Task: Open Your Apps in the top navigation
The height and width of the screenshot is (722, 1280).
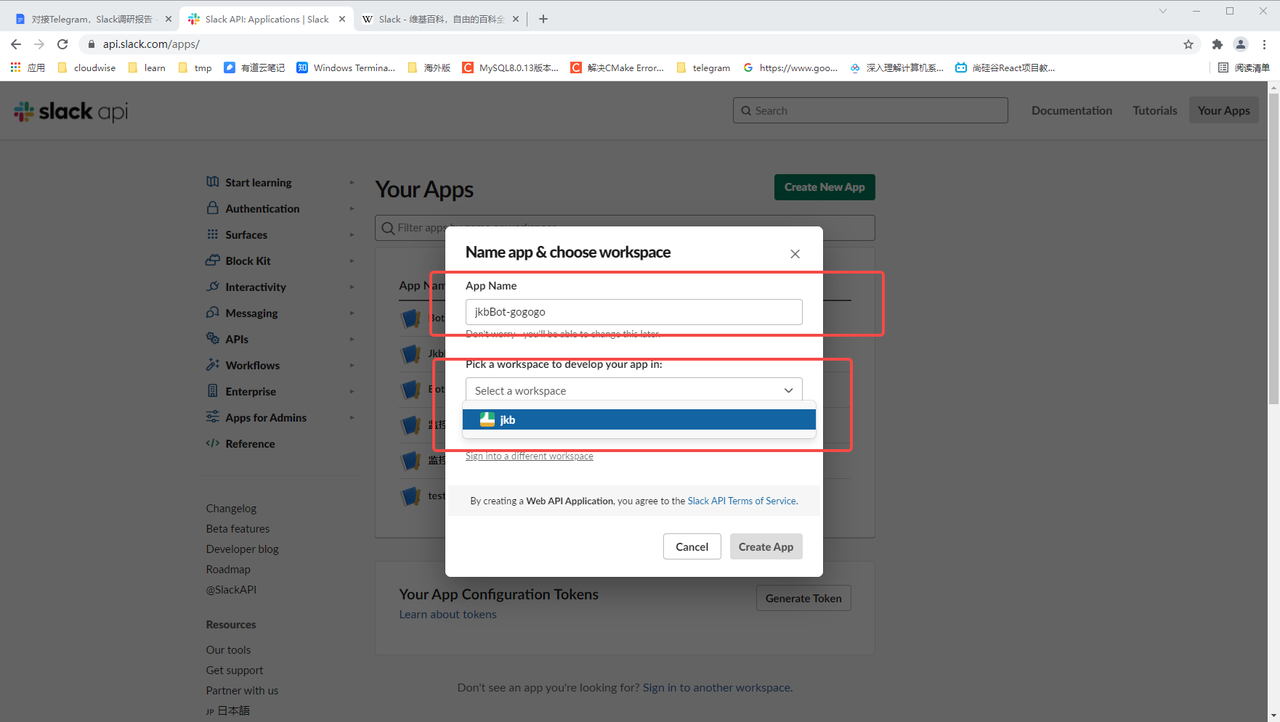Action: point(1224,111)
